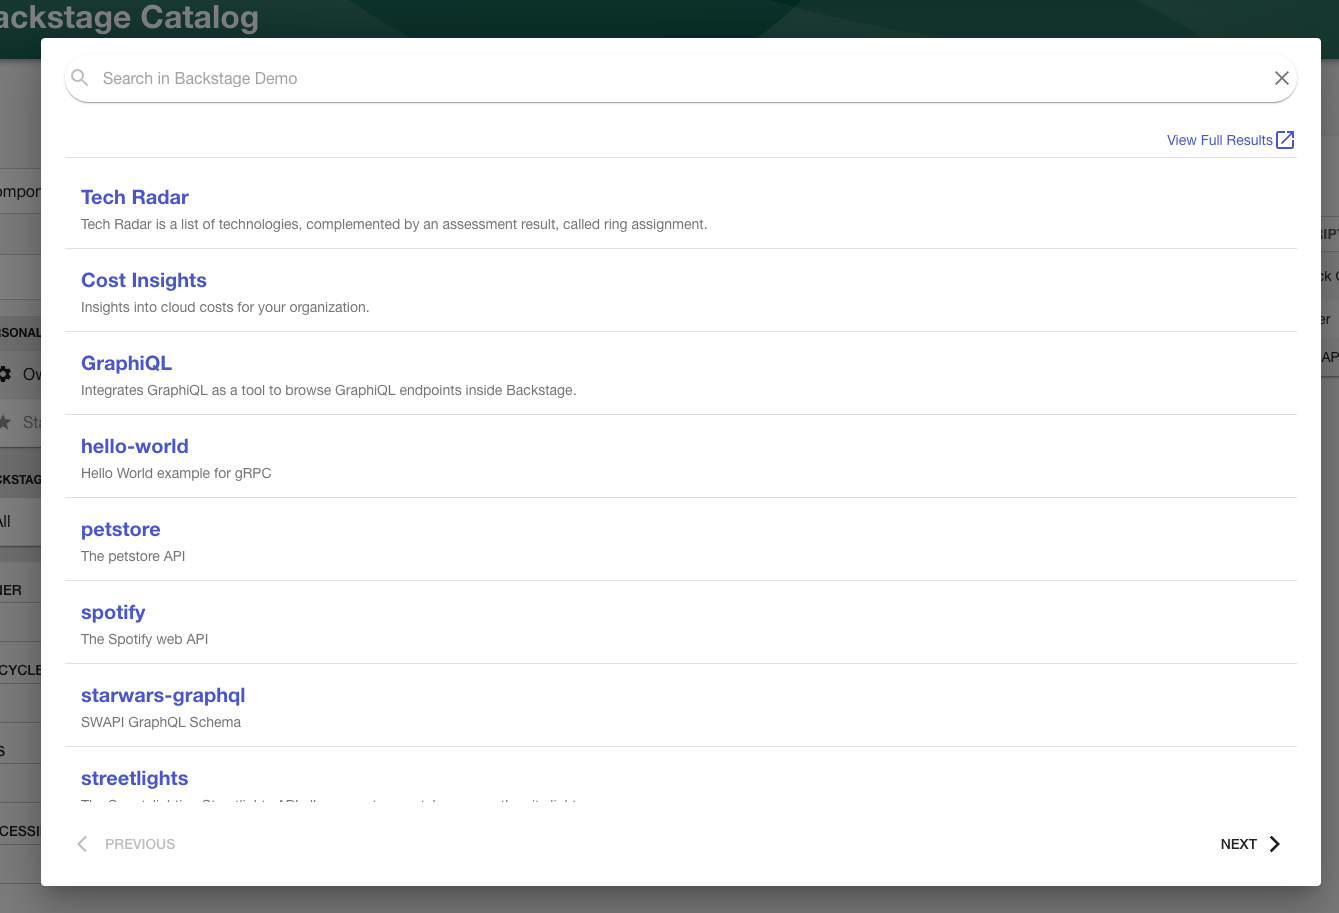The height and width of the screenshot is (913, 1339).
Task: Clear the search using the X icon
Action: pos(1281,77)
